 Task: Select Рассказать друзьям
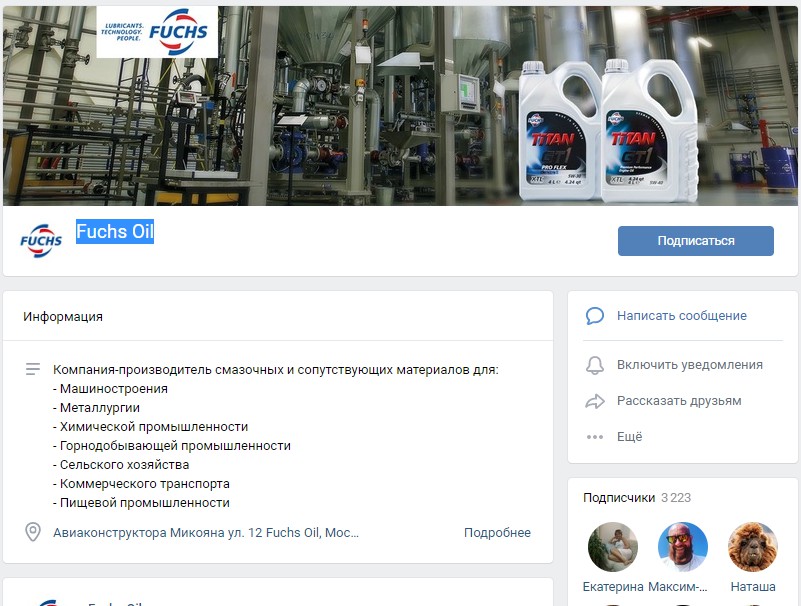[x=679, y=401]
